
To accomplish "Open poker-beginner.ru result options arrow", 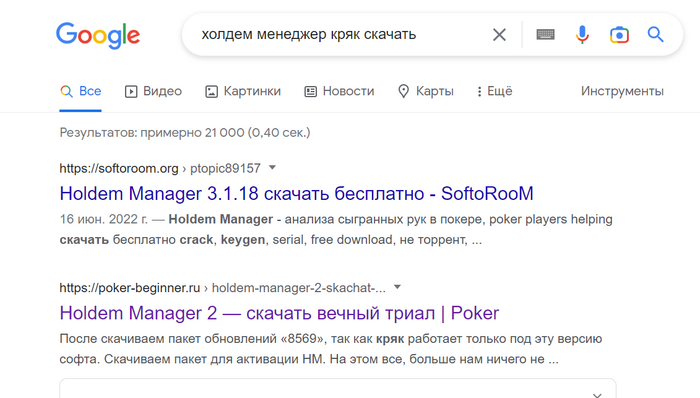I will pyautogui.click(x=397, y=287).
